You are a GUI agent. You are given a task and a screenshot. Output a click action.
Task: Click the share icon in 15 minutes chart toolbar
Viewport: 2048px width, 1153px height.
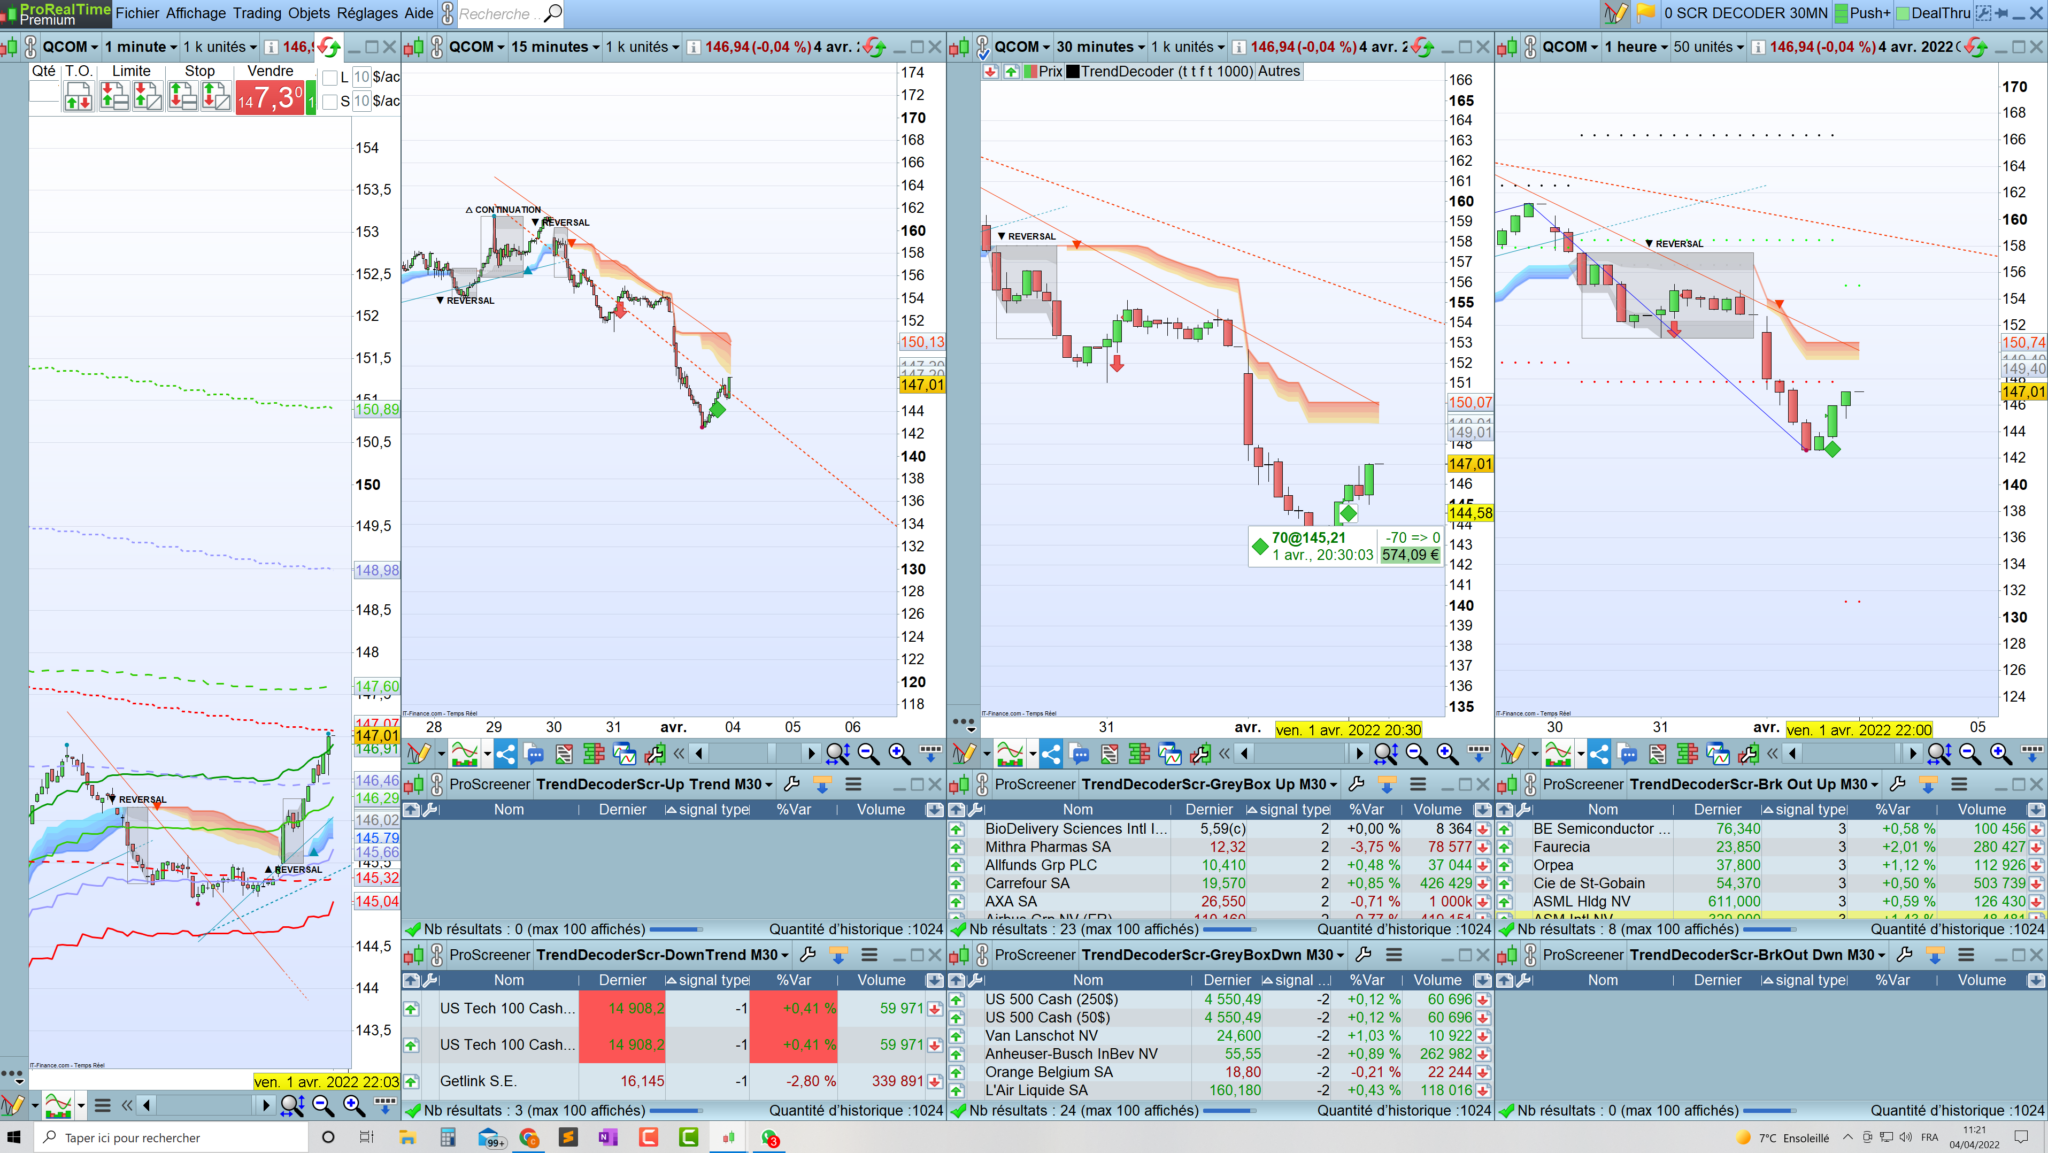[x=505, y=754]
